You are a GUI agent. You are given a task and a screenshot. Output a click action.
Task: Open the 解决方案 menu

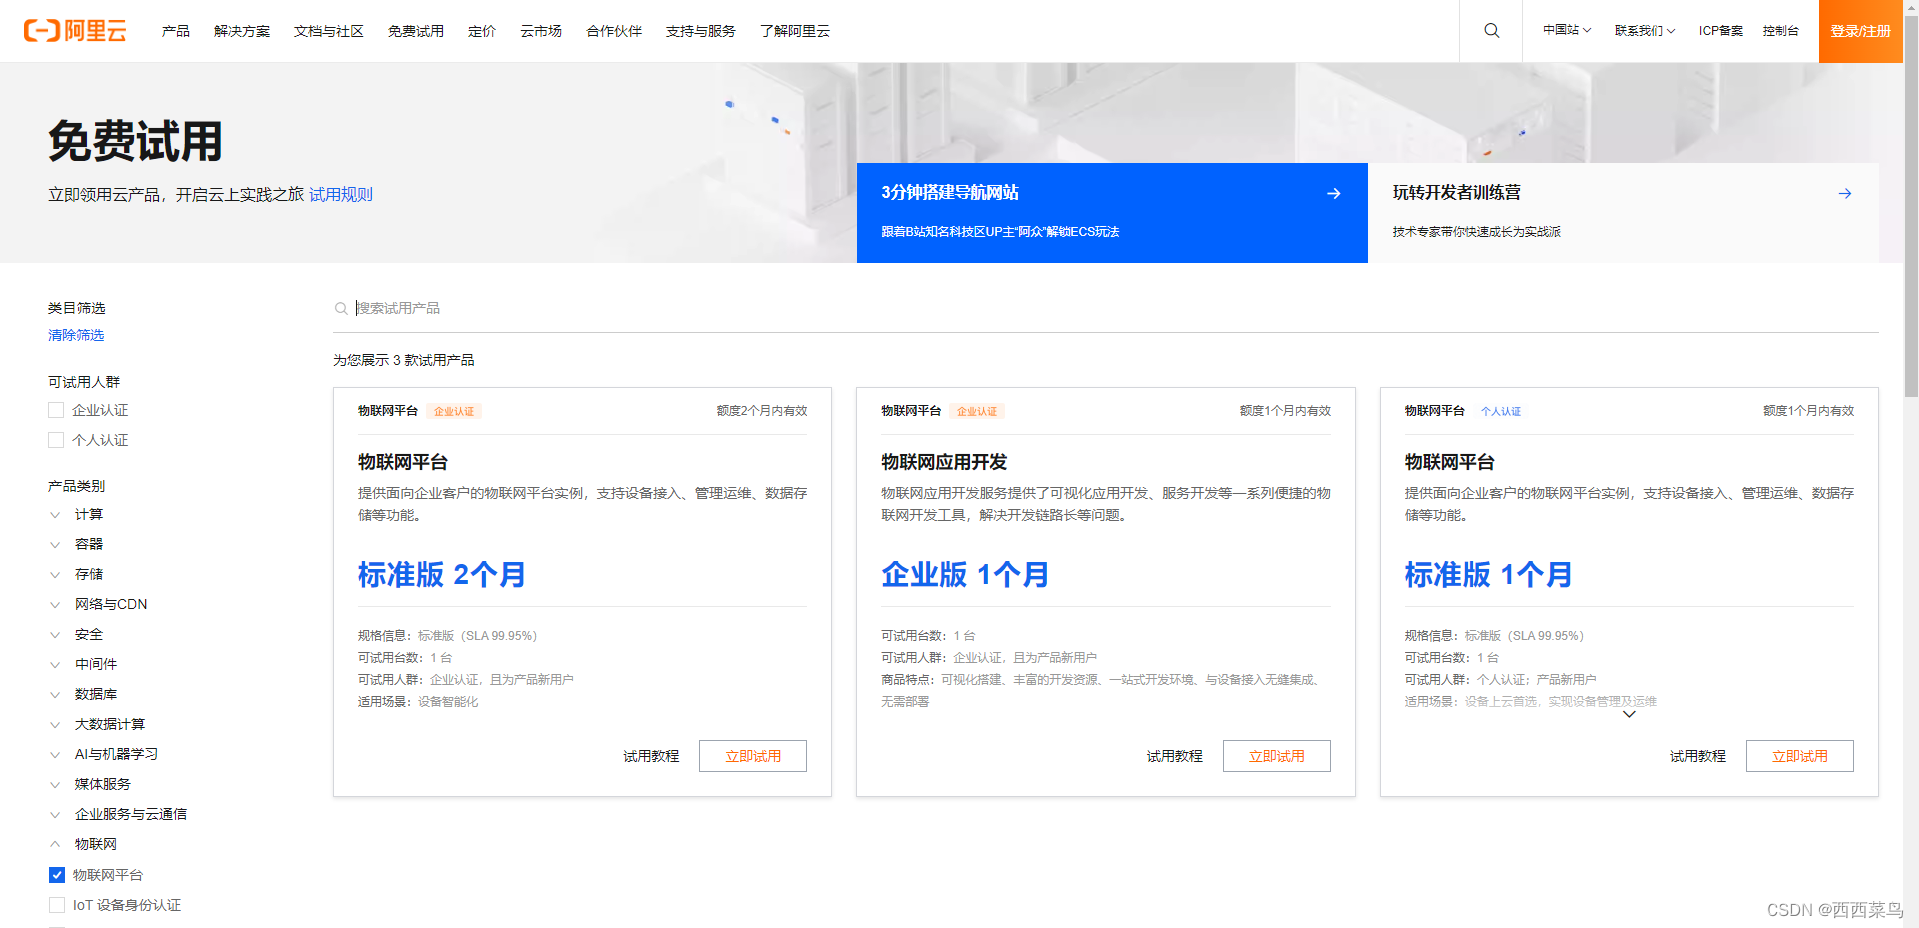coord(242,31)
